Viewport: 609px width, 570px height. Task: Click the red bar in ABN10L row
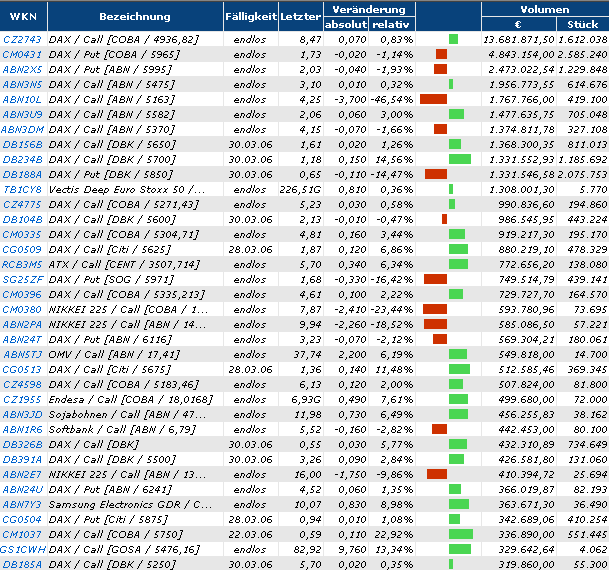[x=433, y=99]
